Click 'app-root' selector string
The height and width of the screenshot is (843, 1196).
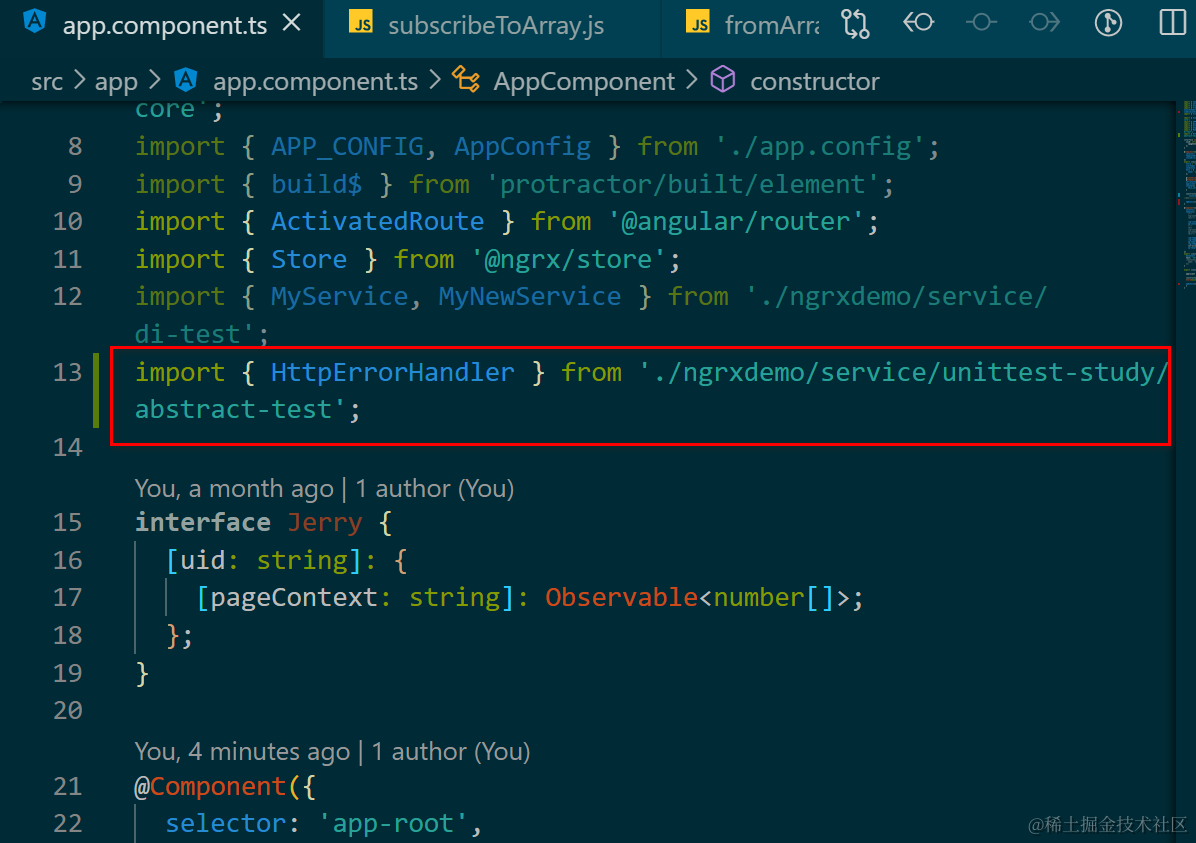coord(392,824)
